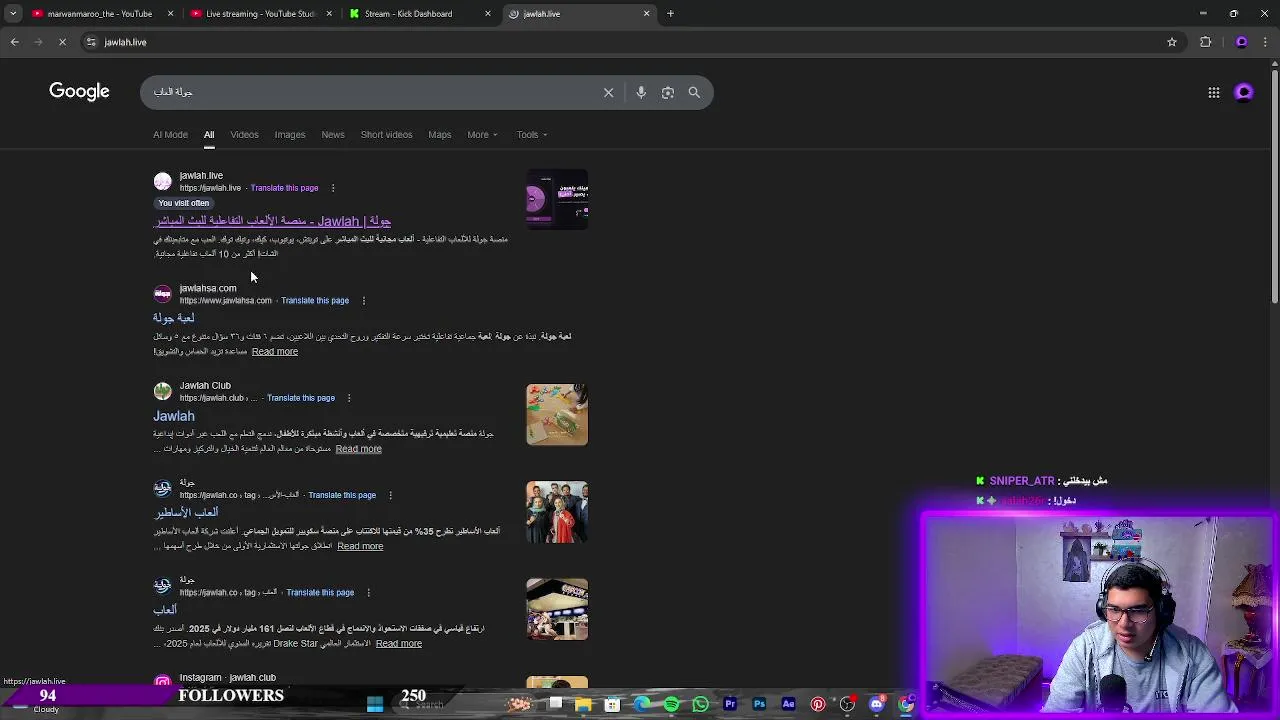The height and width of the screenshot is (720, 1280).
Task: Open WhatsApp from the taskbar
Action: point(700,704)
